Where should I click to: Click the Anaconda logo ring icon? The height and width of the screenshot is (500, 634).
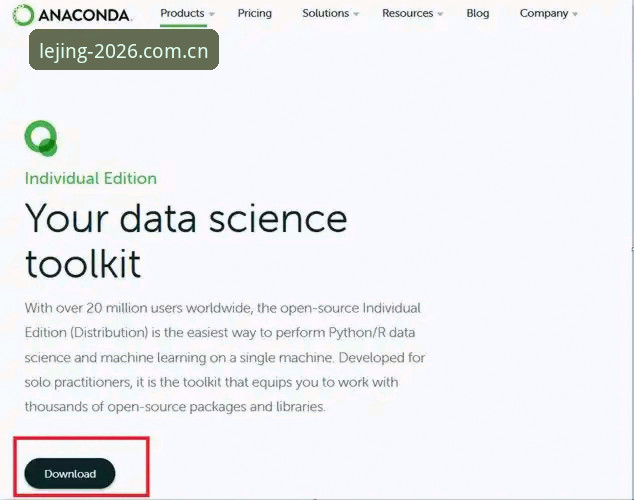click(x=23, y=15)
